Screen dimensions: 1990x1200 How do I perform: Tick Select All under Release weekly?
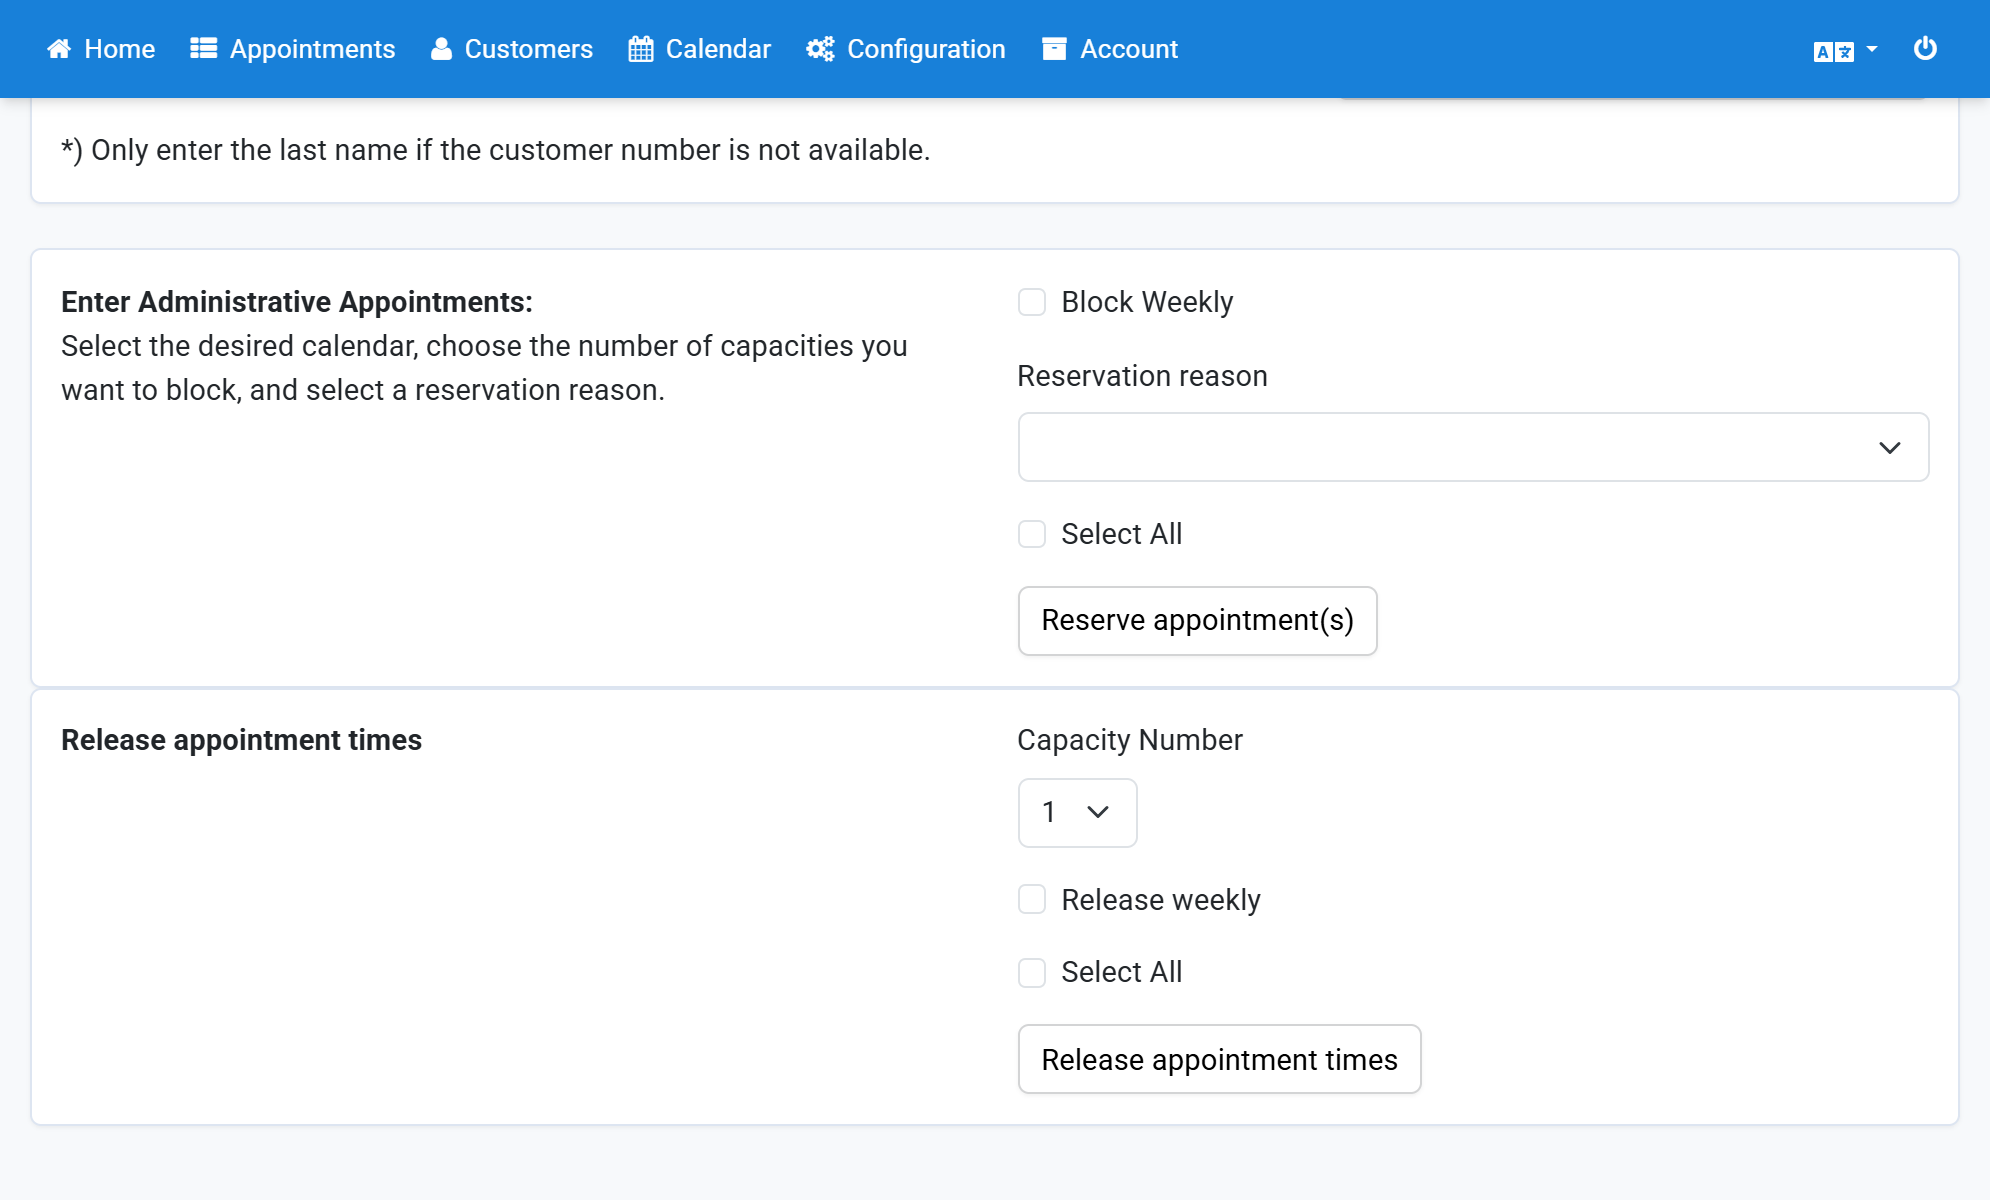pos(1032,972)
